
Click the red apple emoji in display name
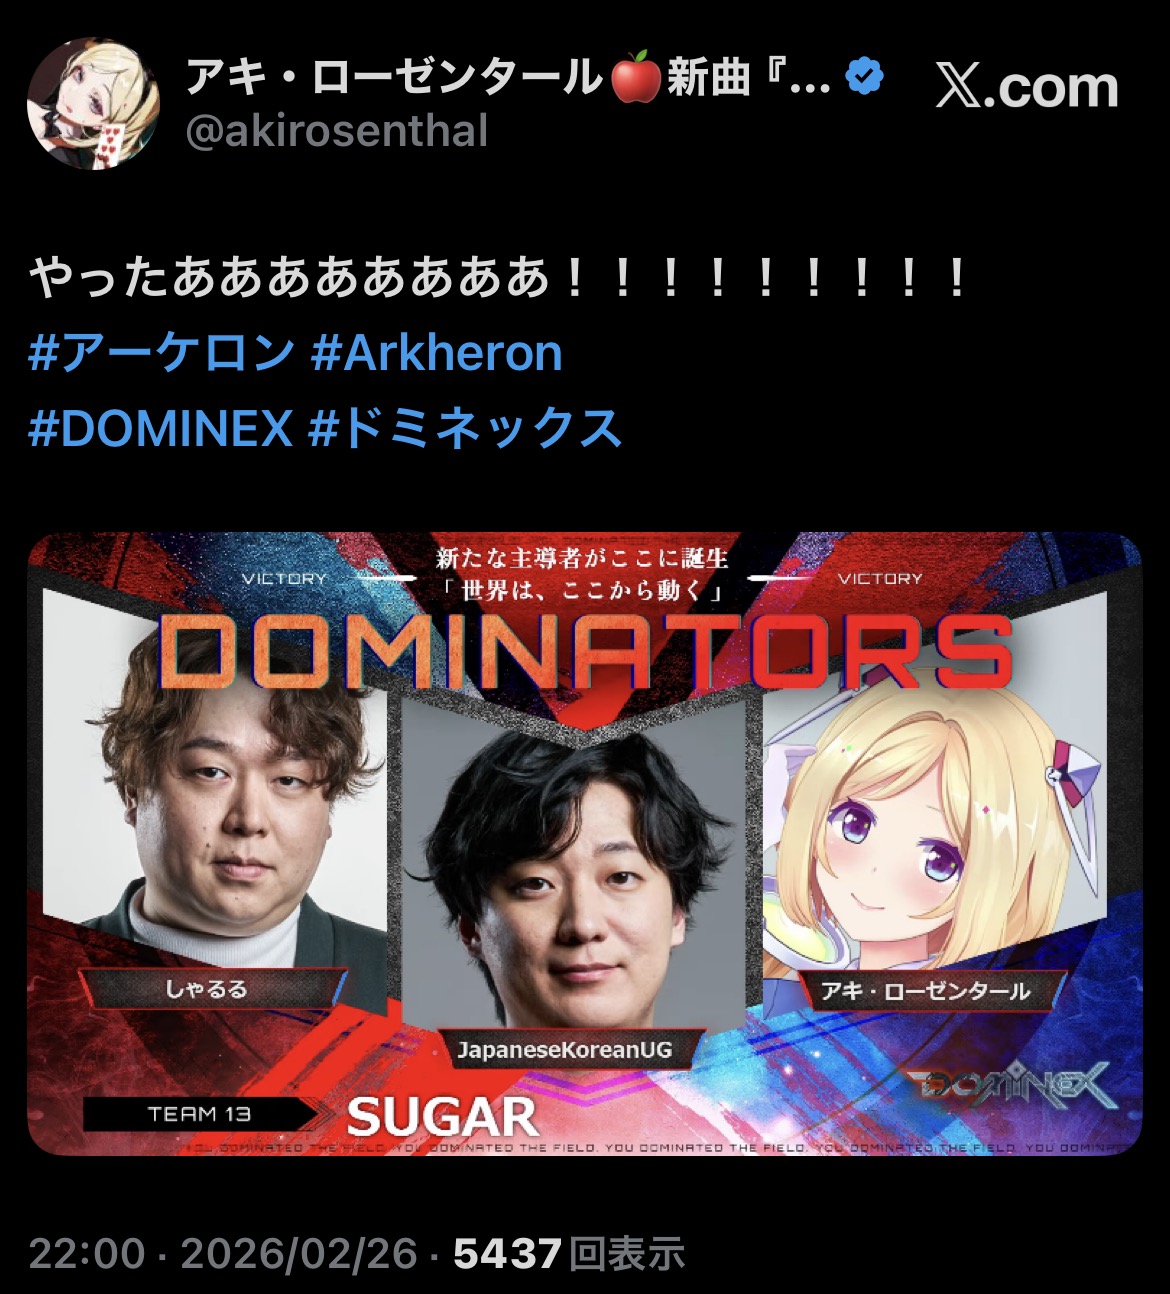pyautogui.click(x=634, y=78)
